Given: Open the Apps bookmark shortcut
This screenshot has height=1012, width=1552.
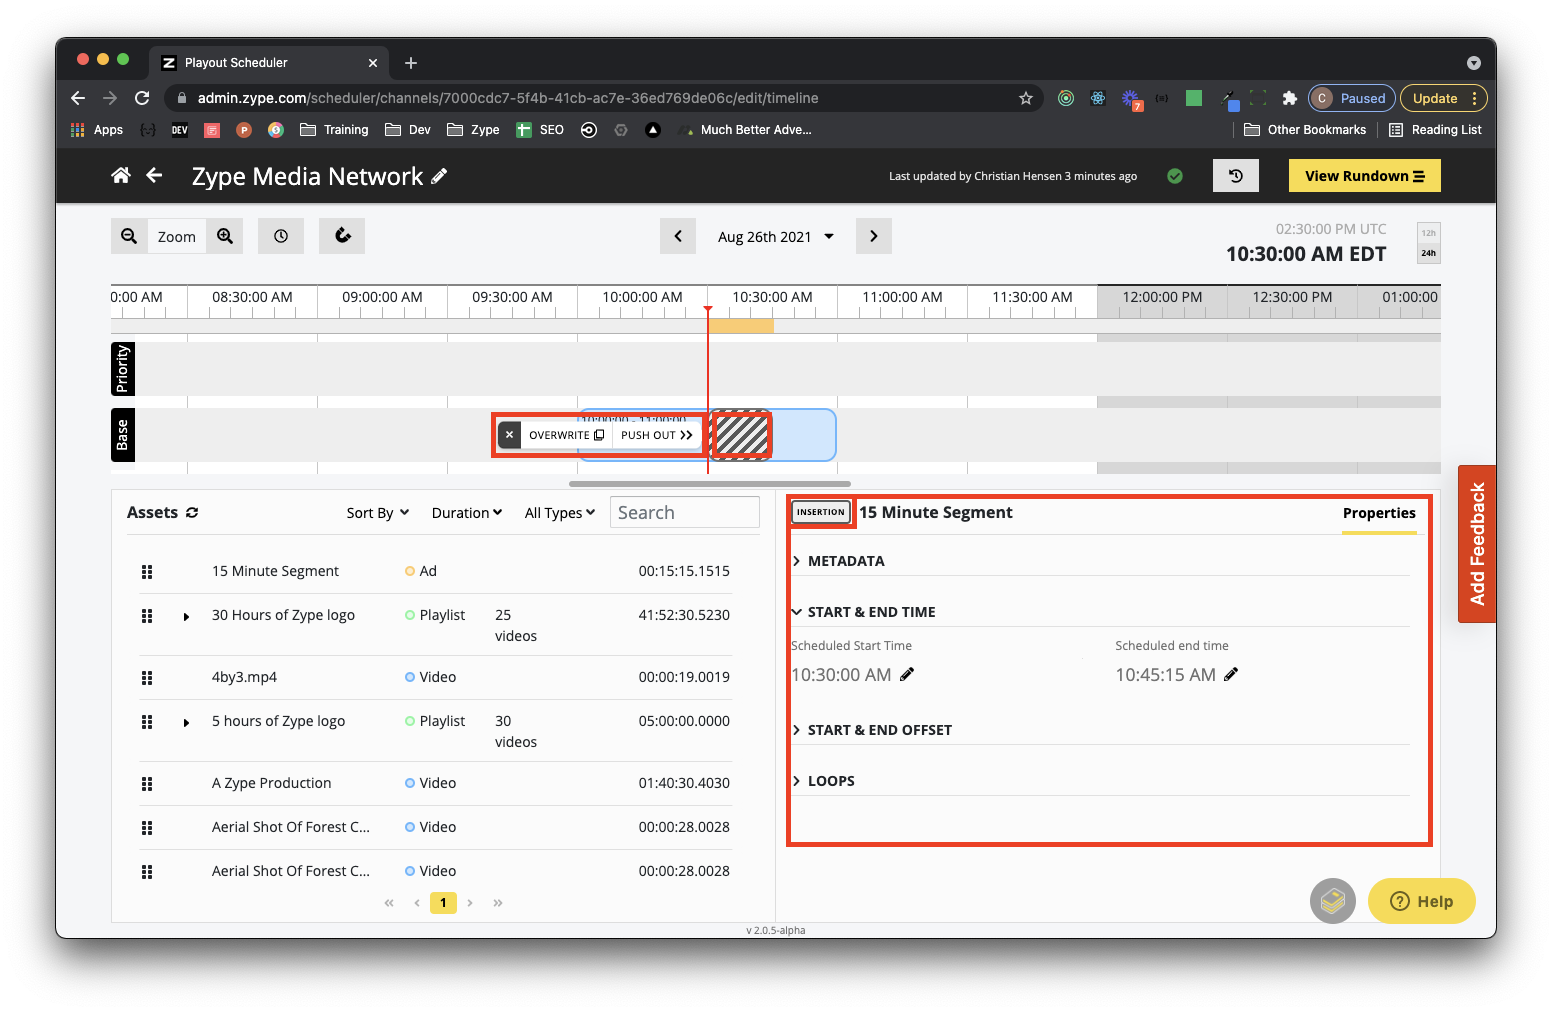Looking at the screenshot, I should 97,130.
